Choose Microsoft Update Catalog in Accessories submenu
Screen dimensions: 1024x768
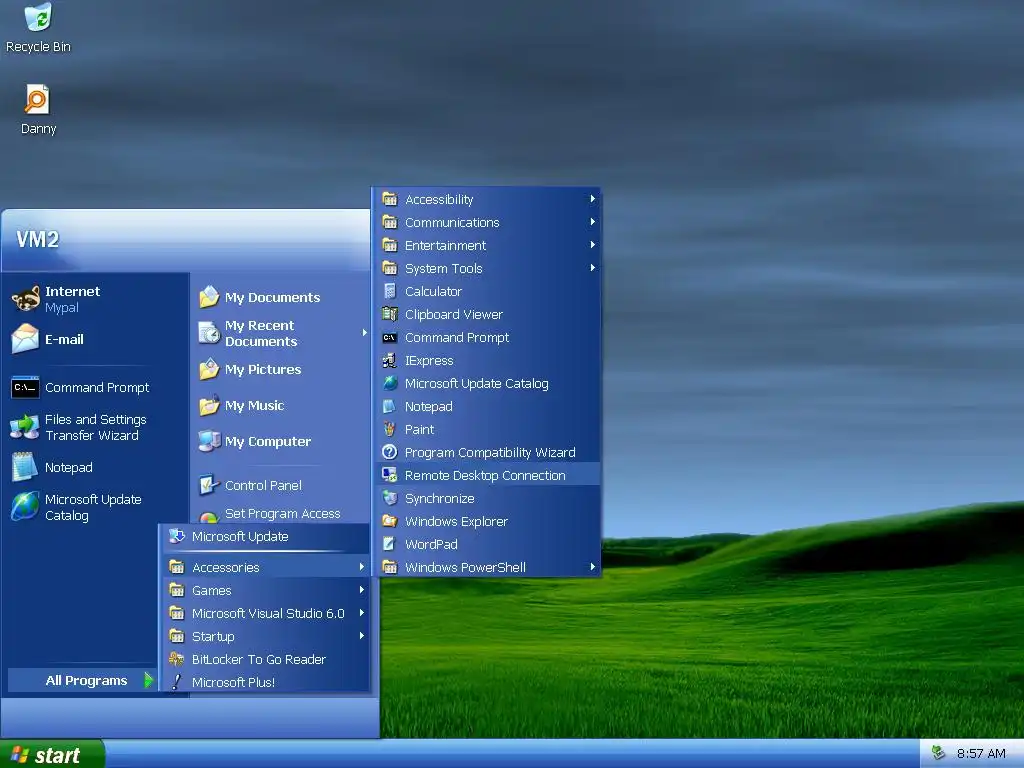pyautogui.click(x=488, y=383)
